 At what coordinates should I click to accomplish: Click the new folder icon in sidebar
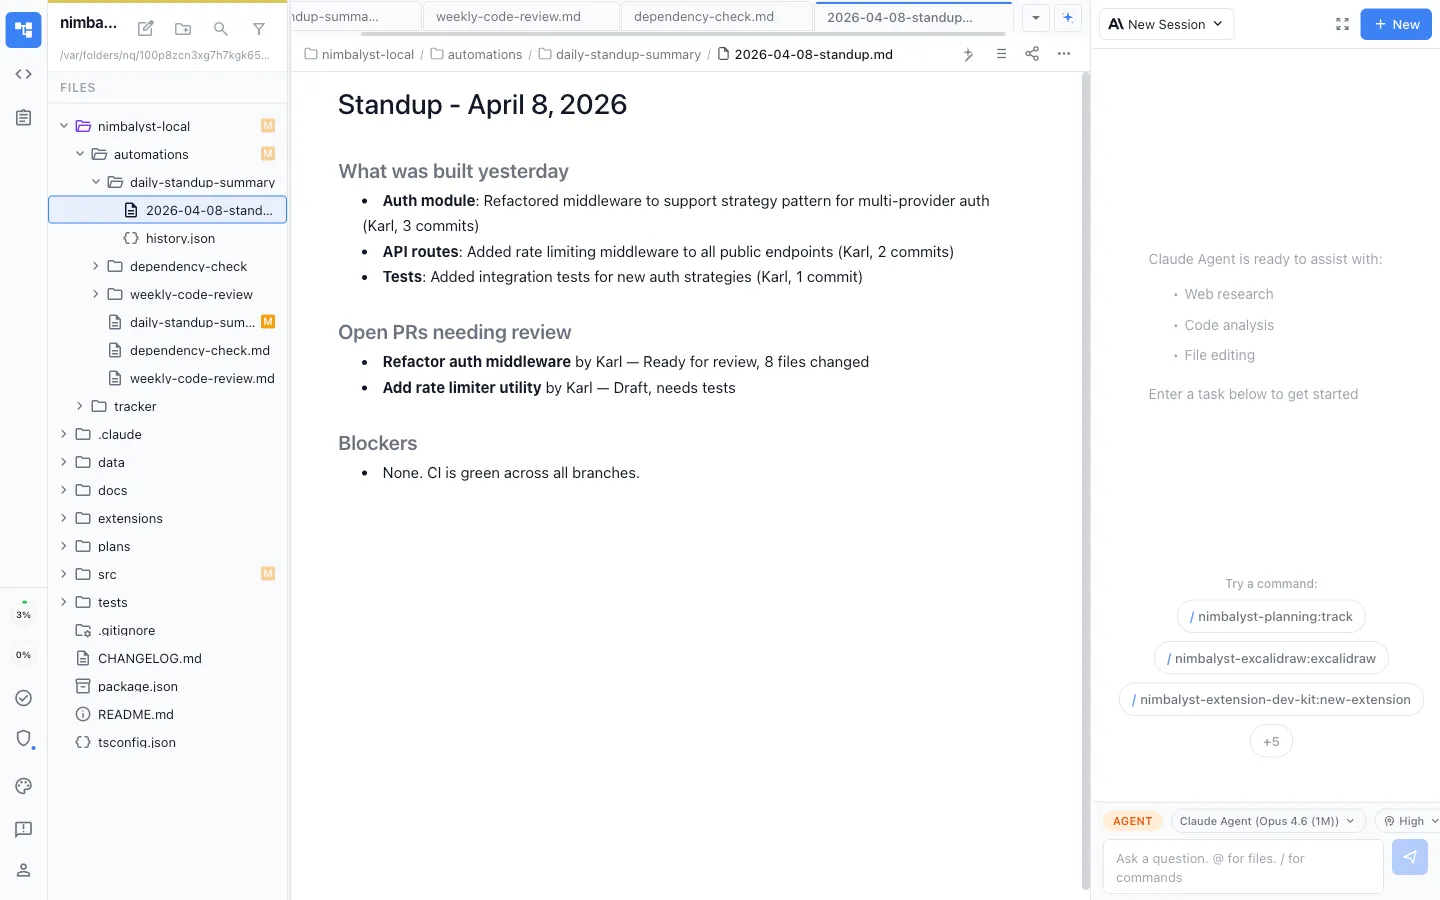point(183,29)
